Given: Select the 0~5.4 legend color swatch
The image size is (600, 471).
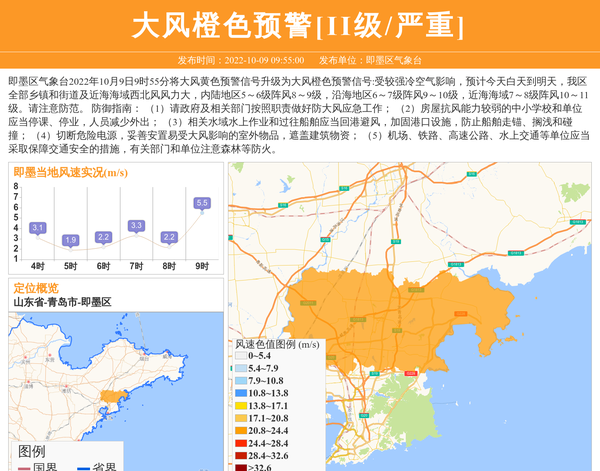Looking at the screenshot, I should [241, 355].
